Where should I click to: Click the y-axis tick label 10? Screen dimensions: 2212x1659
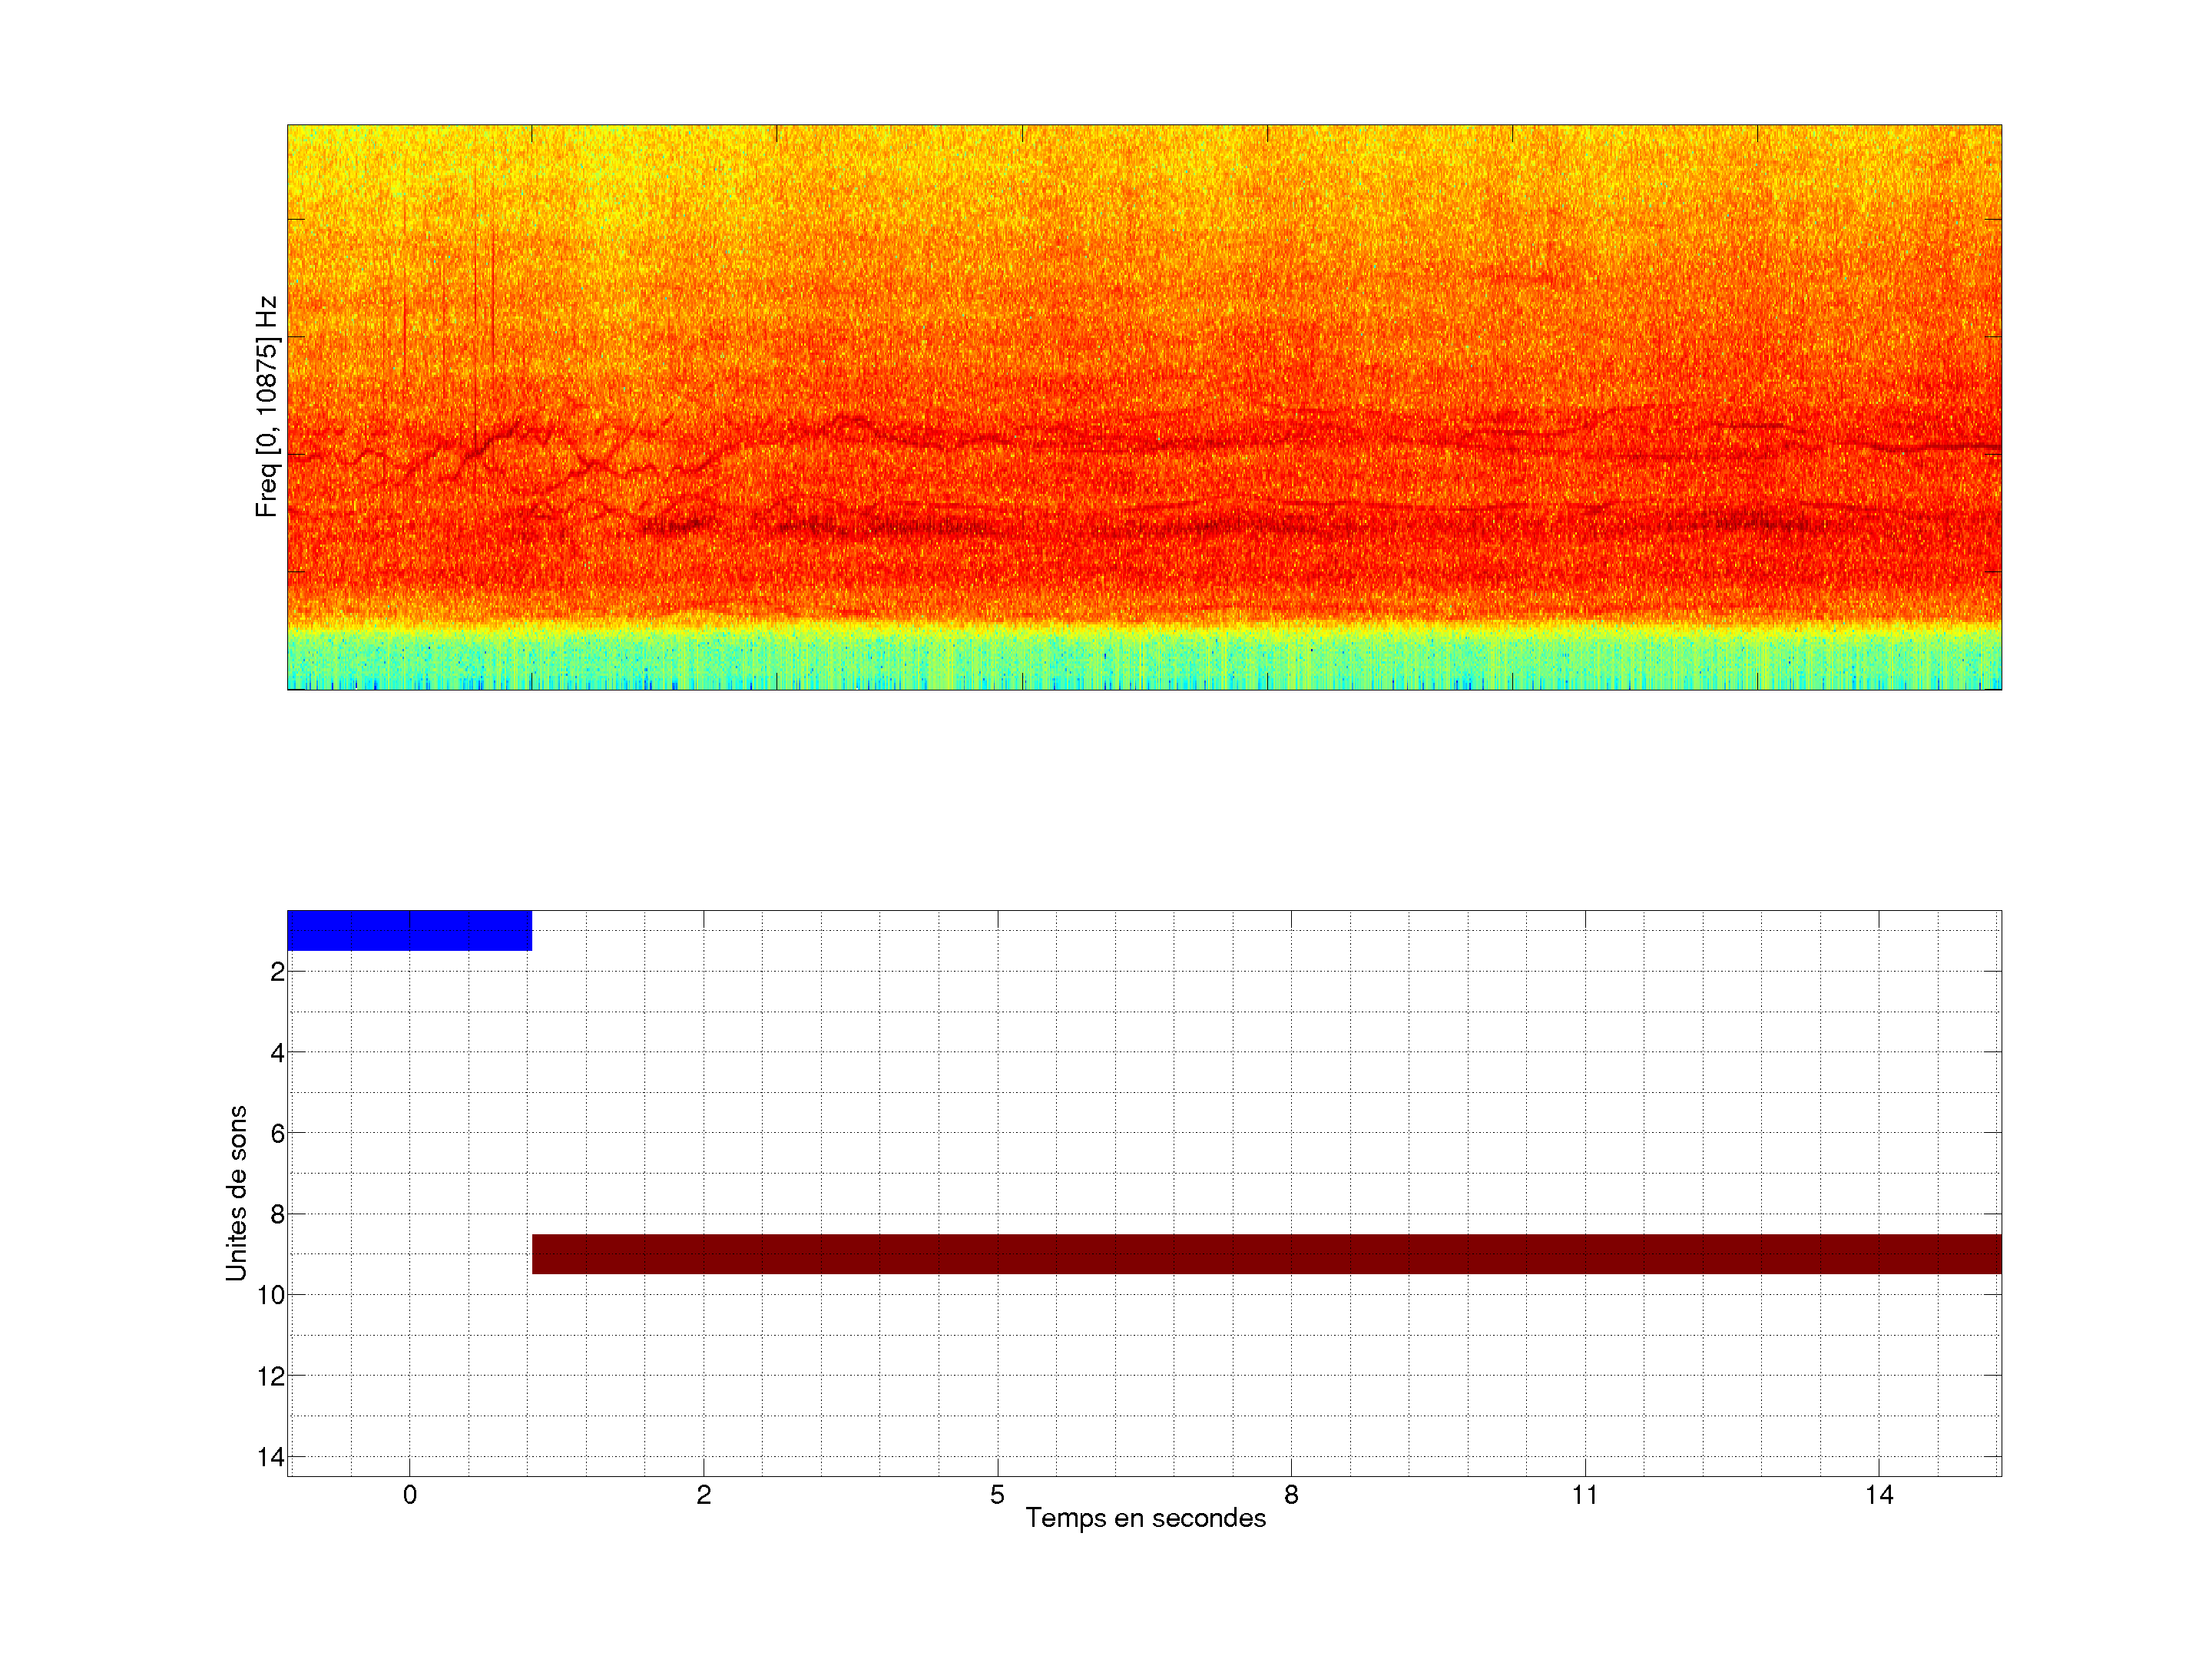pyautogui.click(x=271, y=1295)
